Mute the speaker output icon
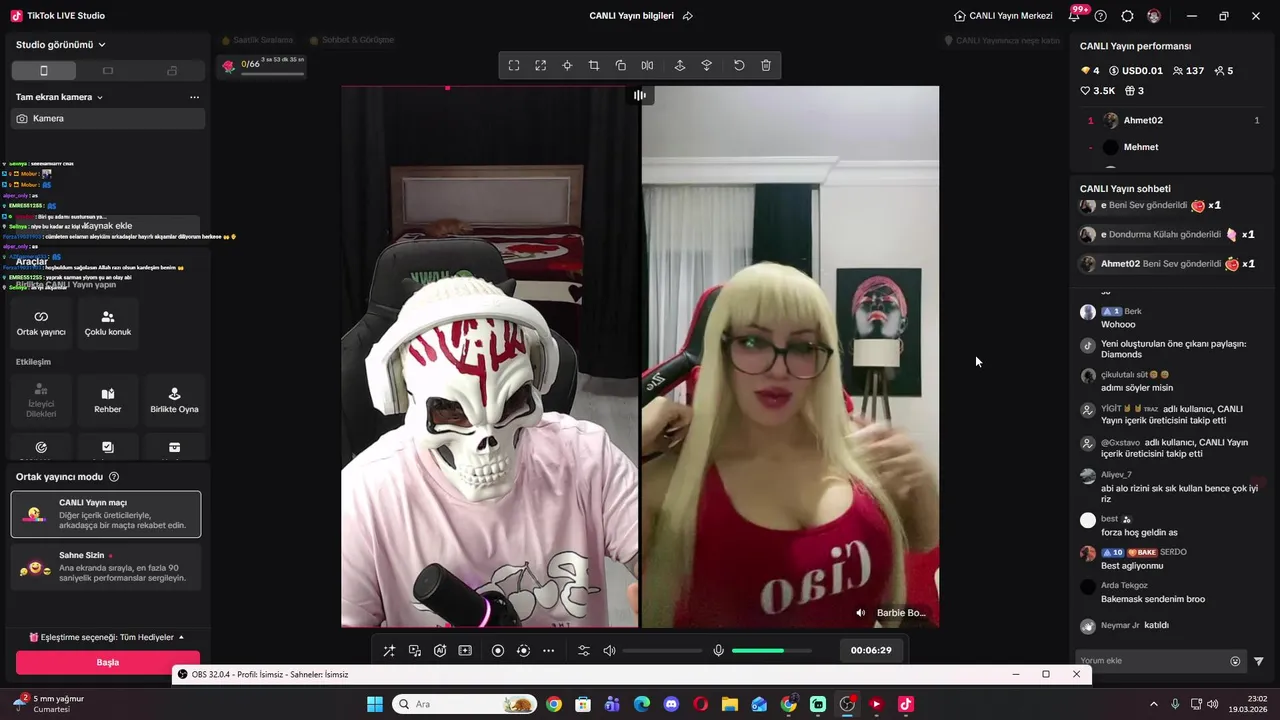This screenshot has height=720, width=1280. (x=609, y=650)
